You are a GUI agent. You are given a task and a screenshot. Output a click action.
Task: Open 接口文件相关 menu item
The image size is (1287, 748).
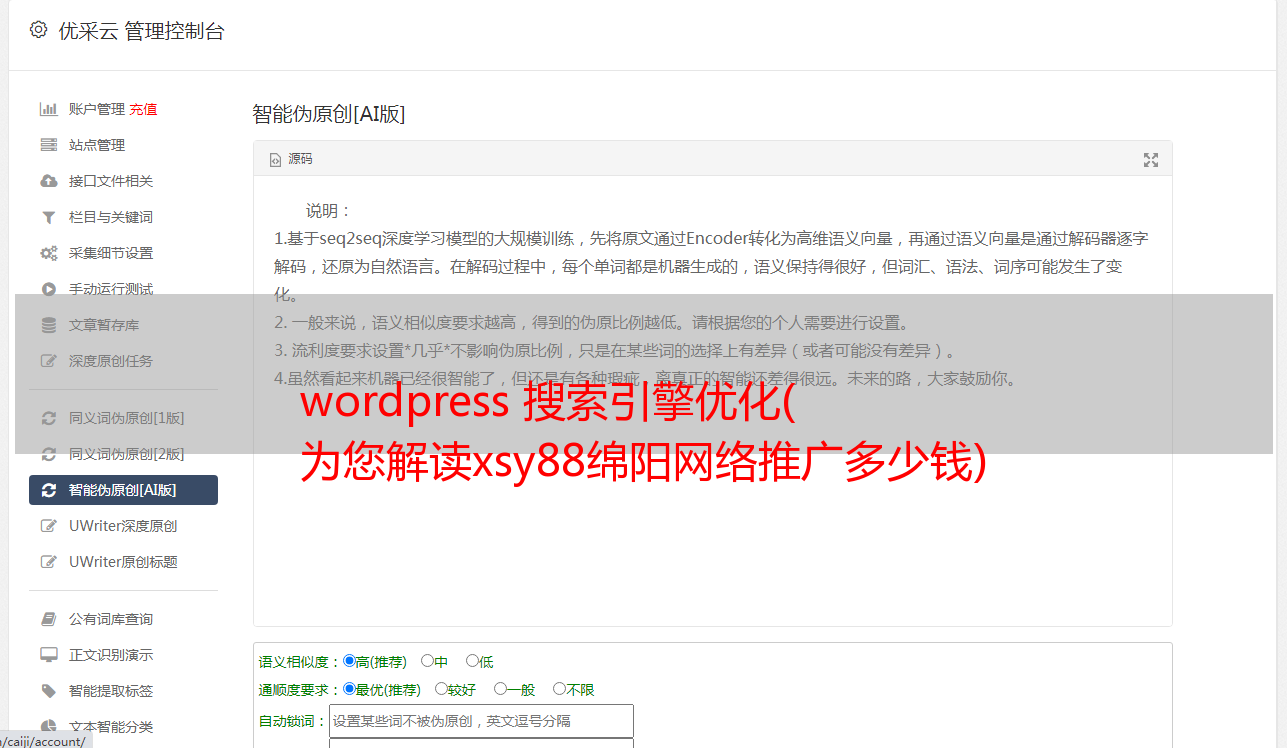pos(111,181)
